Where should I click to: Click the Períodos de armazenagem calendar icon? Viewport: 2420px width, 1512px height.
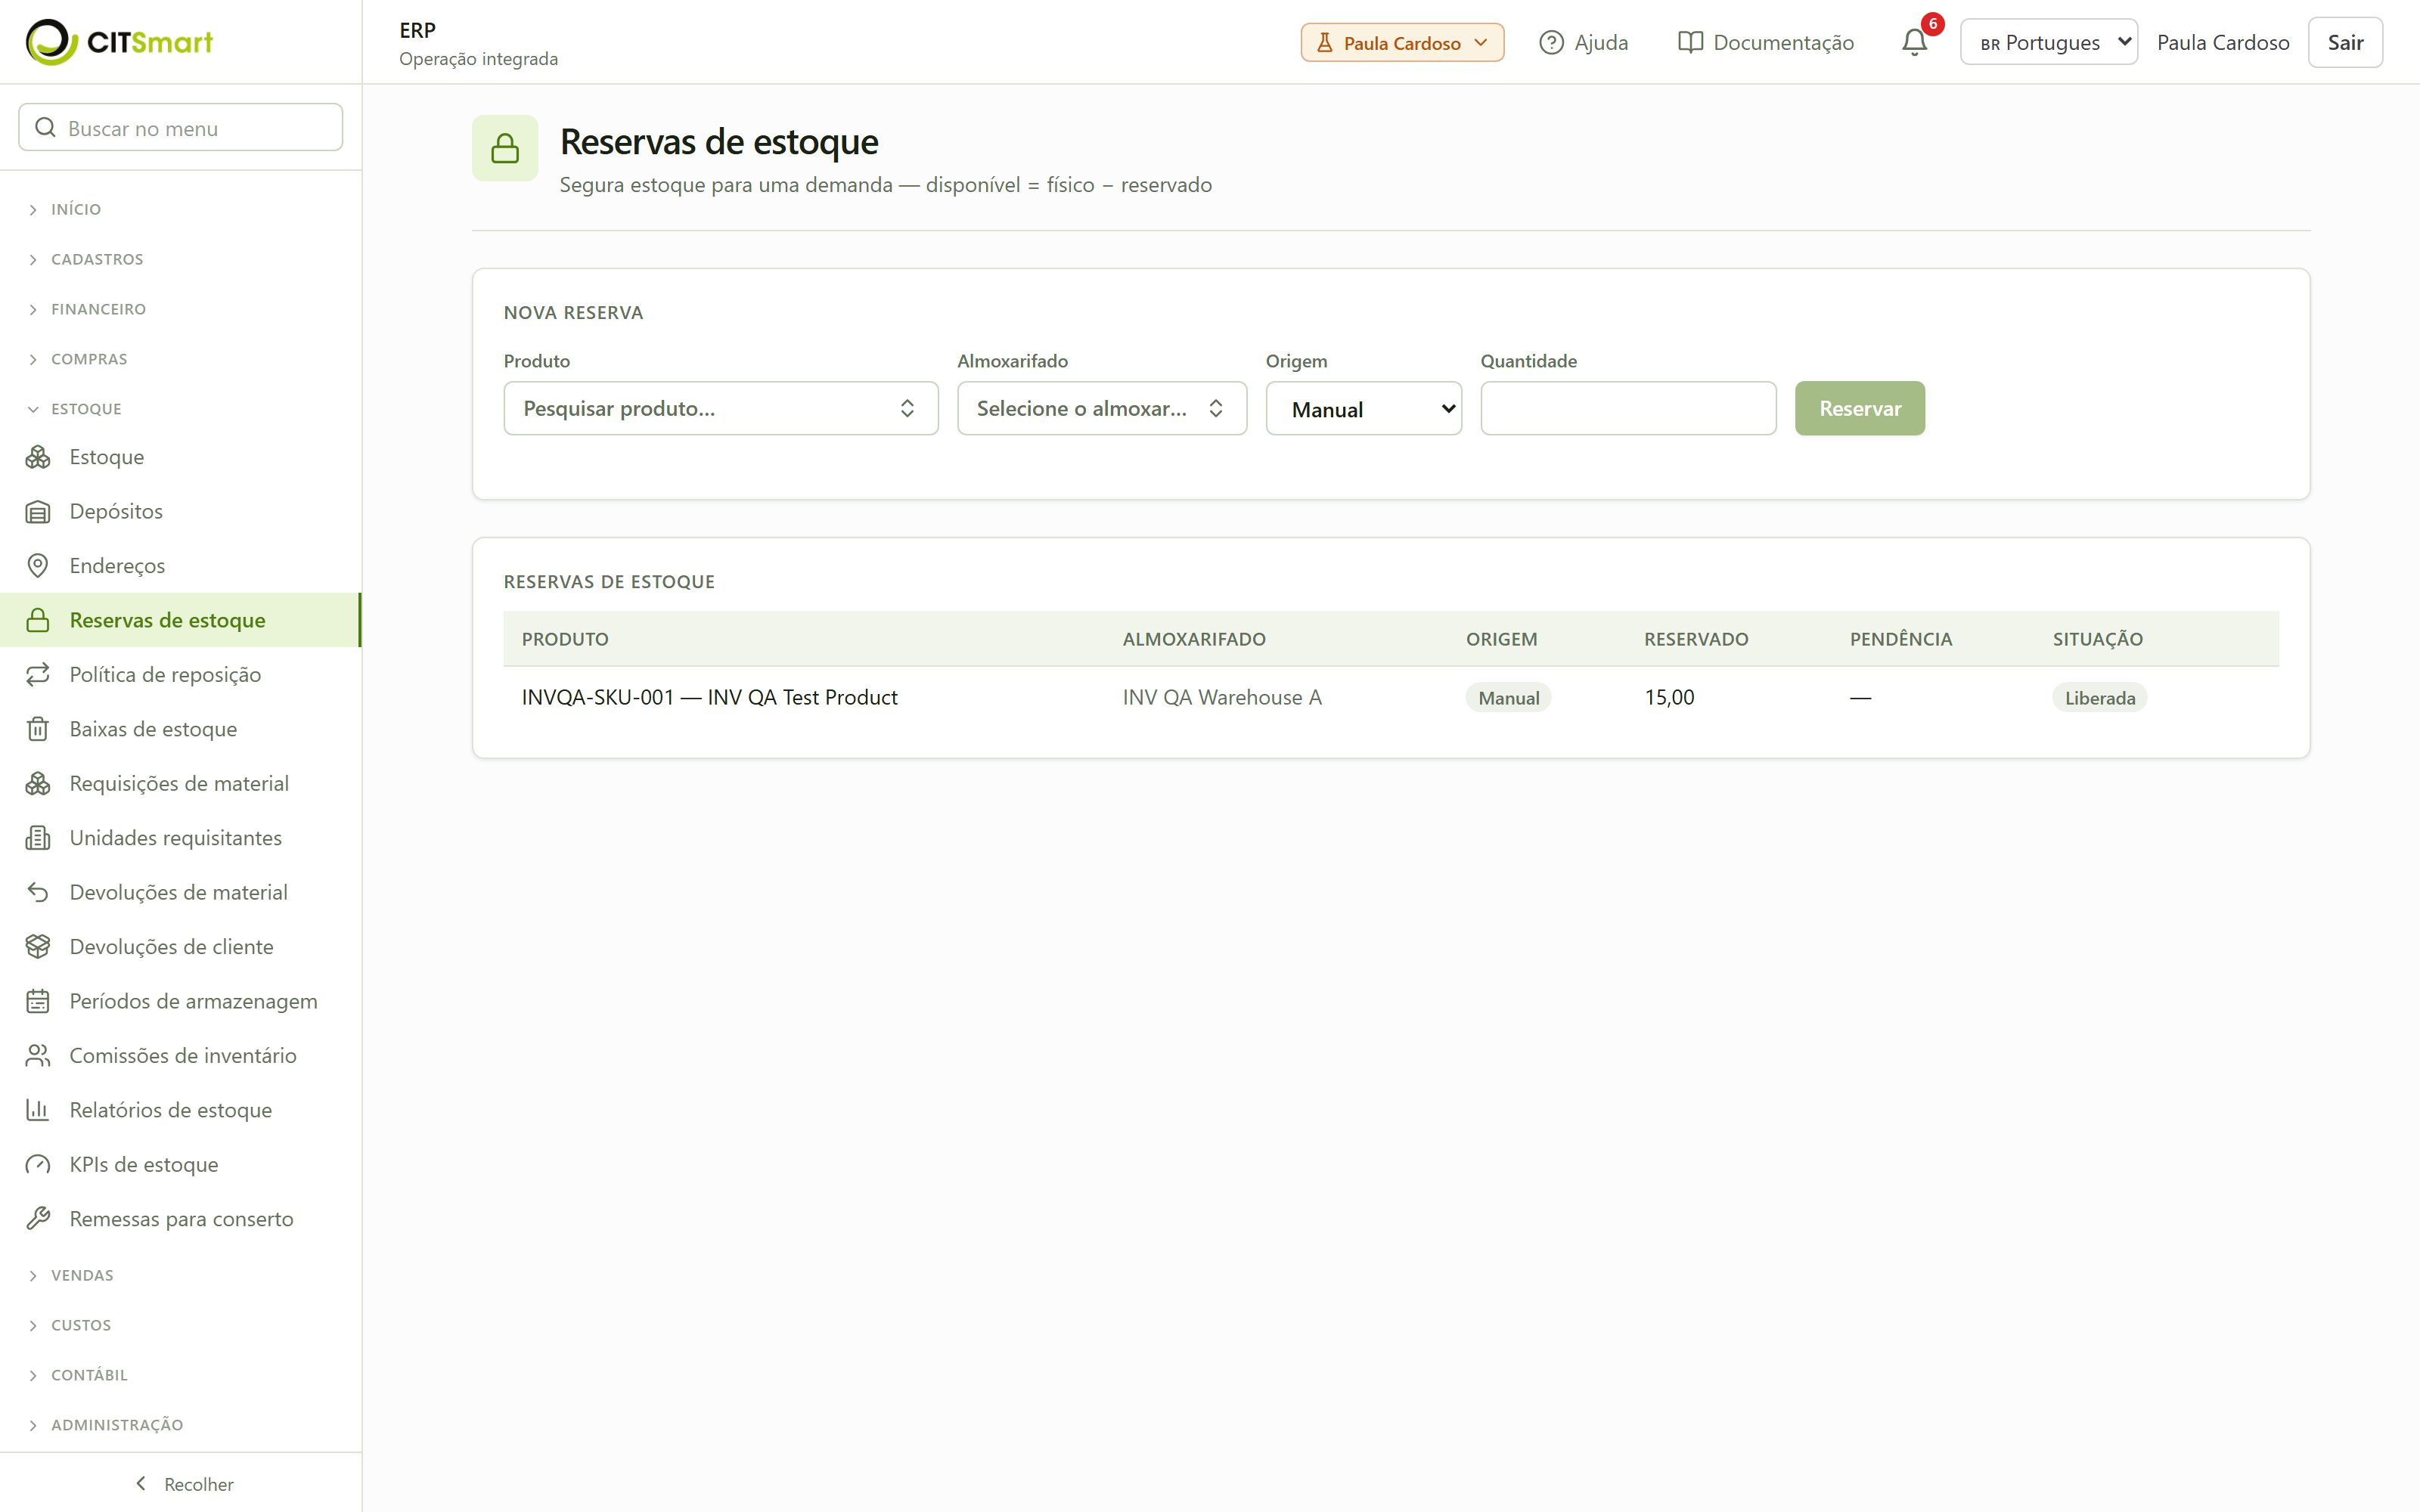(38, 1001)
